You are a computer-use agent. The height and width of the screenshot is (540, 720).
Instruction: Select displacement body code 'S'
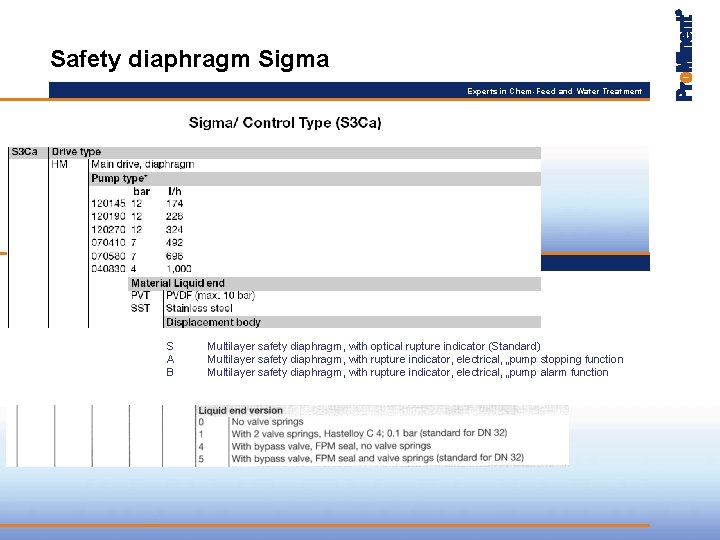pos(170,346)
